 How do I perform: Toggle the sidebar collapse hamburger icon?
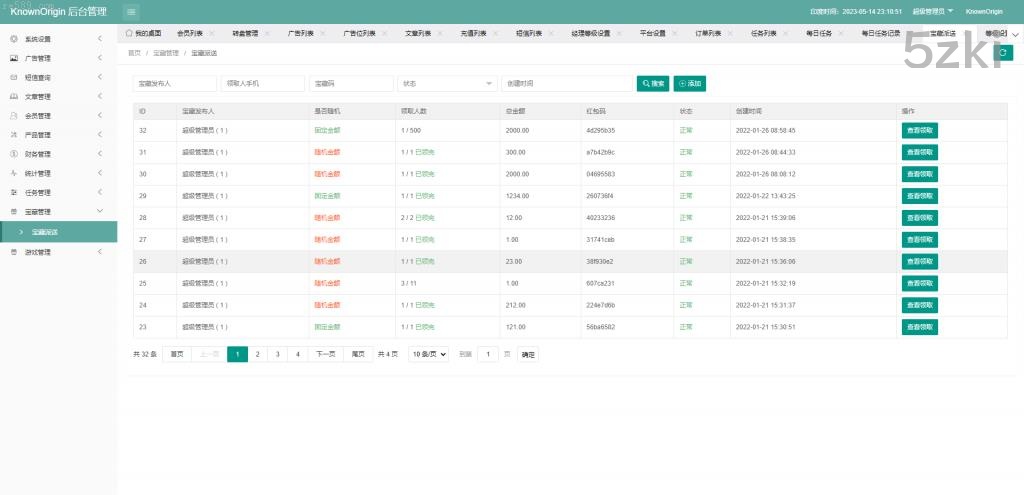coord(132,11)
